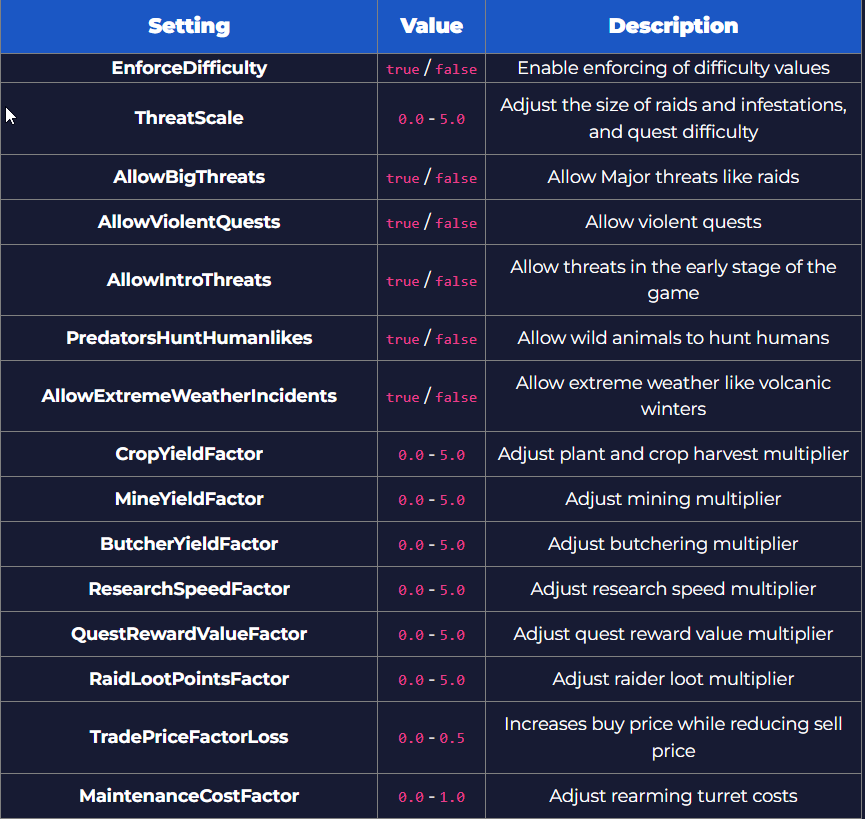This screenshot has width=865, height=819.
Task: Click the 0.0 - 1.0 value for MaintenanceCostFactor
Action: pyautogui.click(x=431, y=797)
